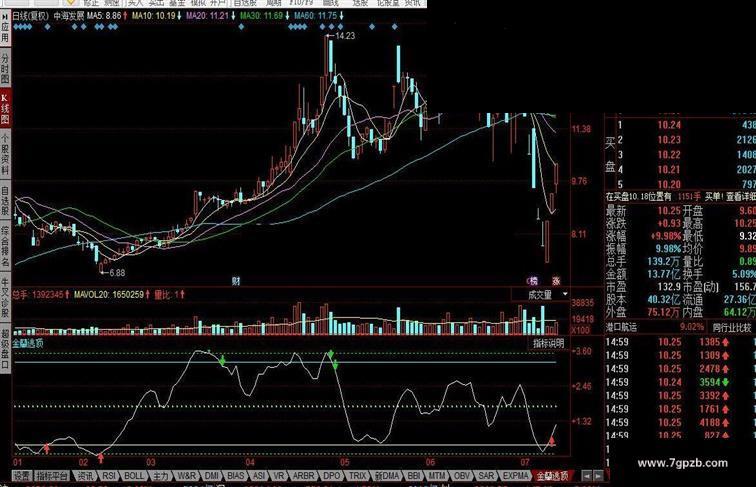
Task: Click the MA20: 11.21 indicator value
Action: pos(207,15)
